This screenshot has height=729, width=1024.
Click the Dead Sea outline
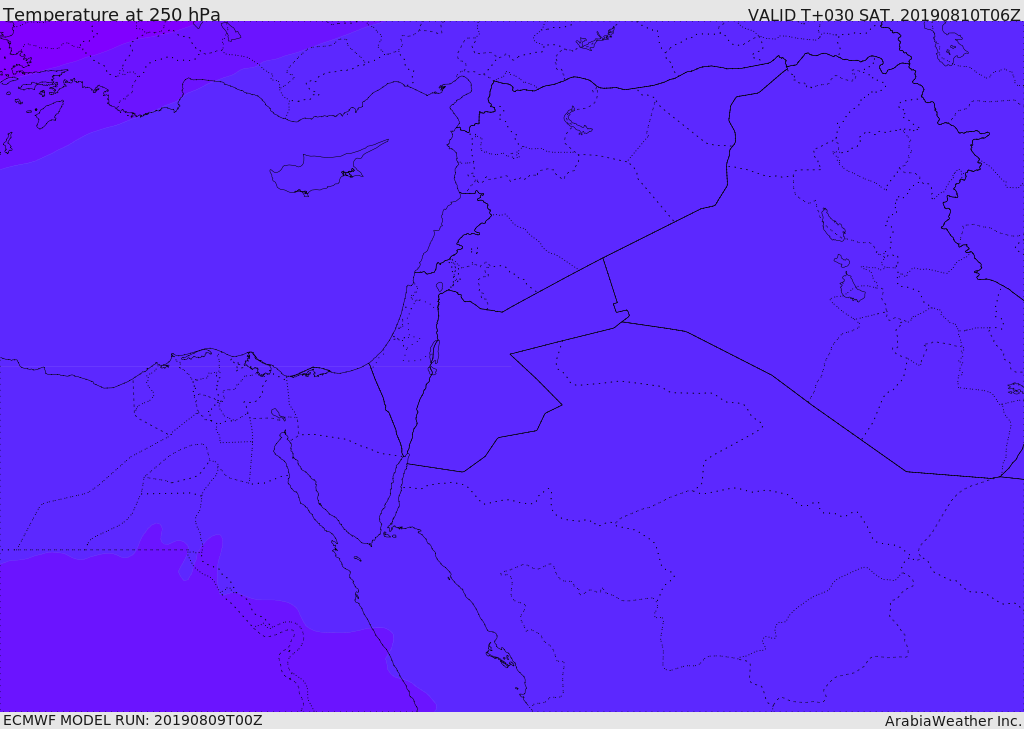tap(434, 354)
